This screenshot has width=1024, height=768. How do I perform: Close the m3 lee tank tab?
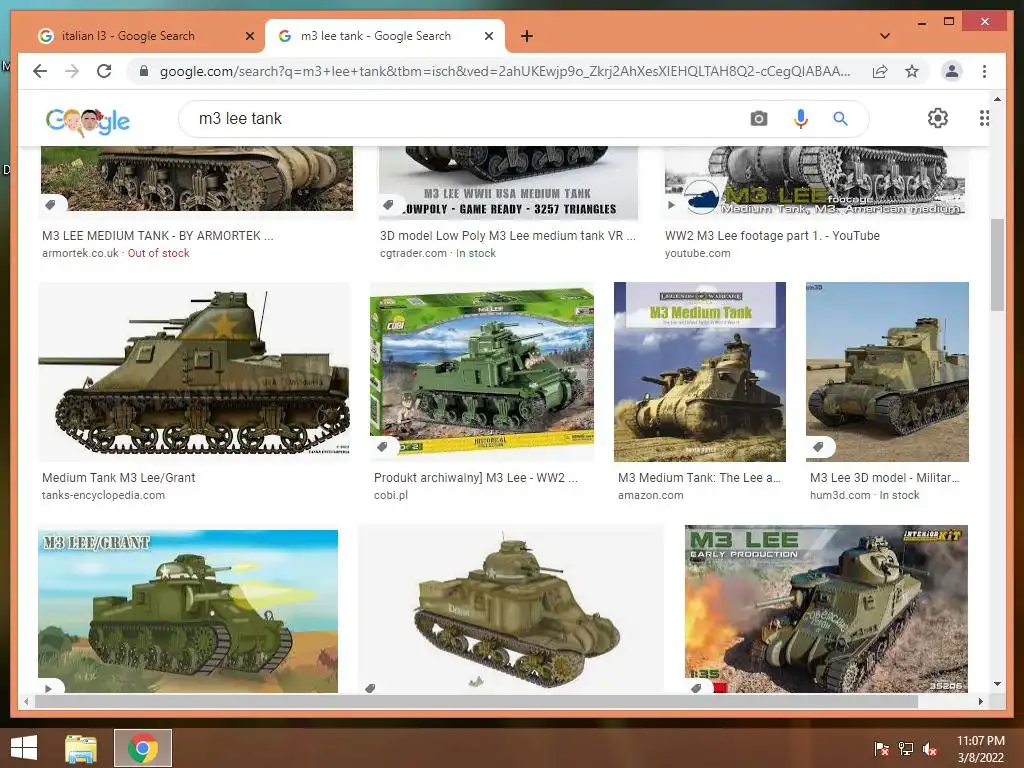(488, 37)
